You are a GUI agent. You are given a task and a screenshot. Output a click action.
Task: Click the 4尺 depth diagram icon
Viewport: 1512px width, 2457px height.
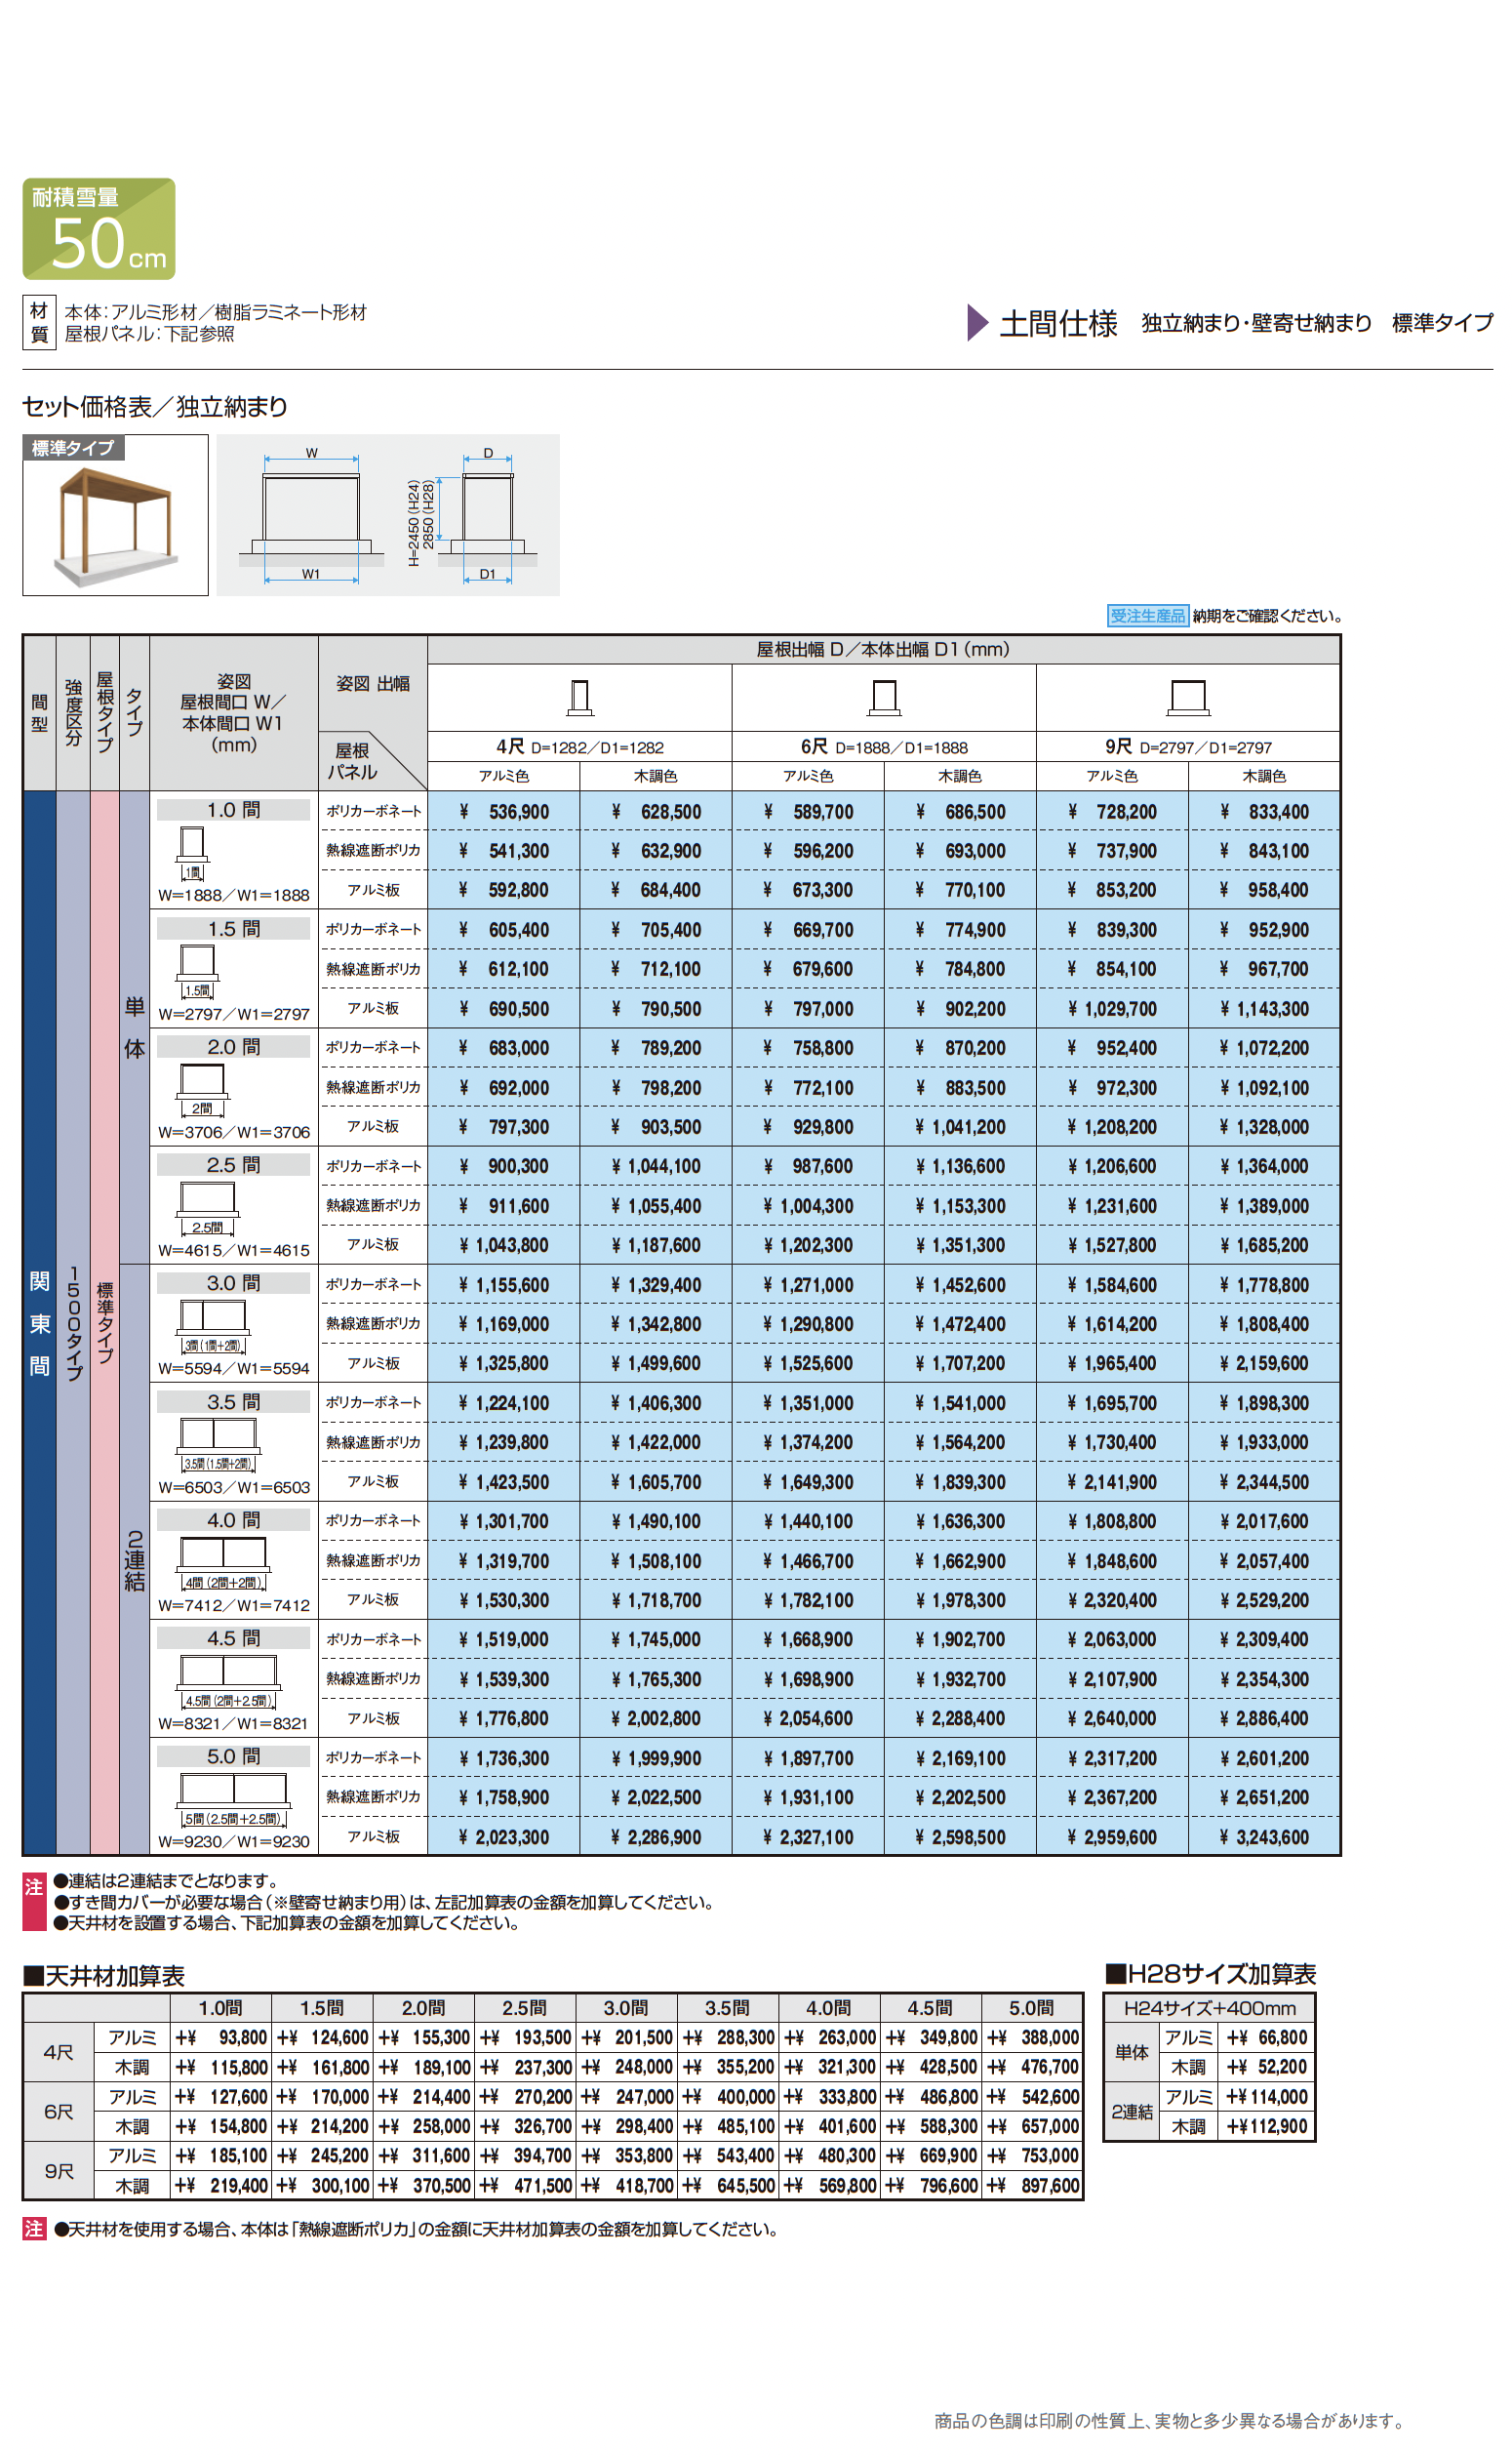coord(579,697)
